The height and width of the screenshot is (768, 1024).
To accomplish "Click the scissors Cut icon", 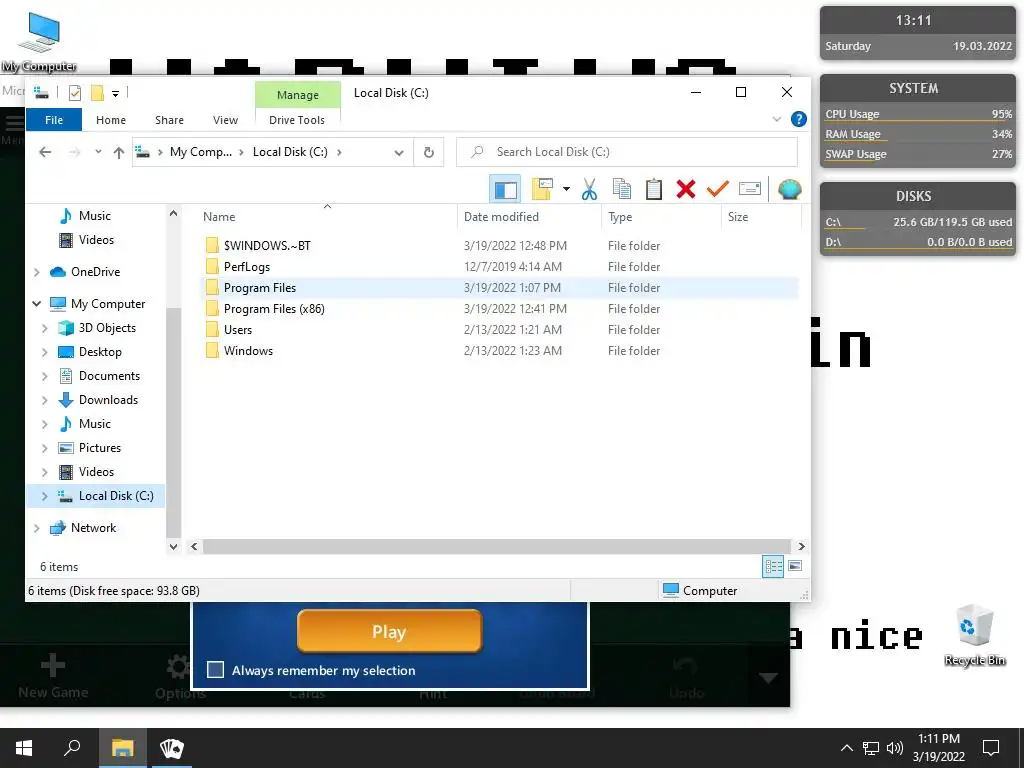I will (x=589, y=189).
